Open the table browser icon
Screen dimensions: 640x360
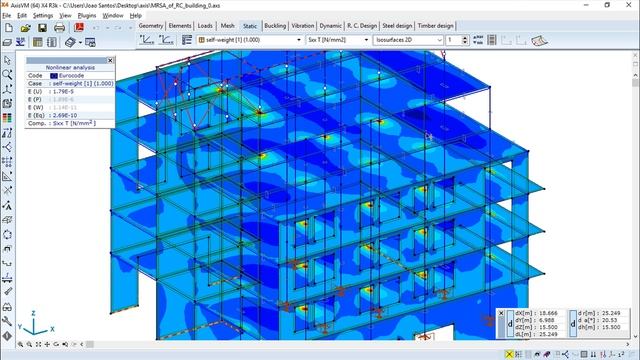[x=38, y=42]
